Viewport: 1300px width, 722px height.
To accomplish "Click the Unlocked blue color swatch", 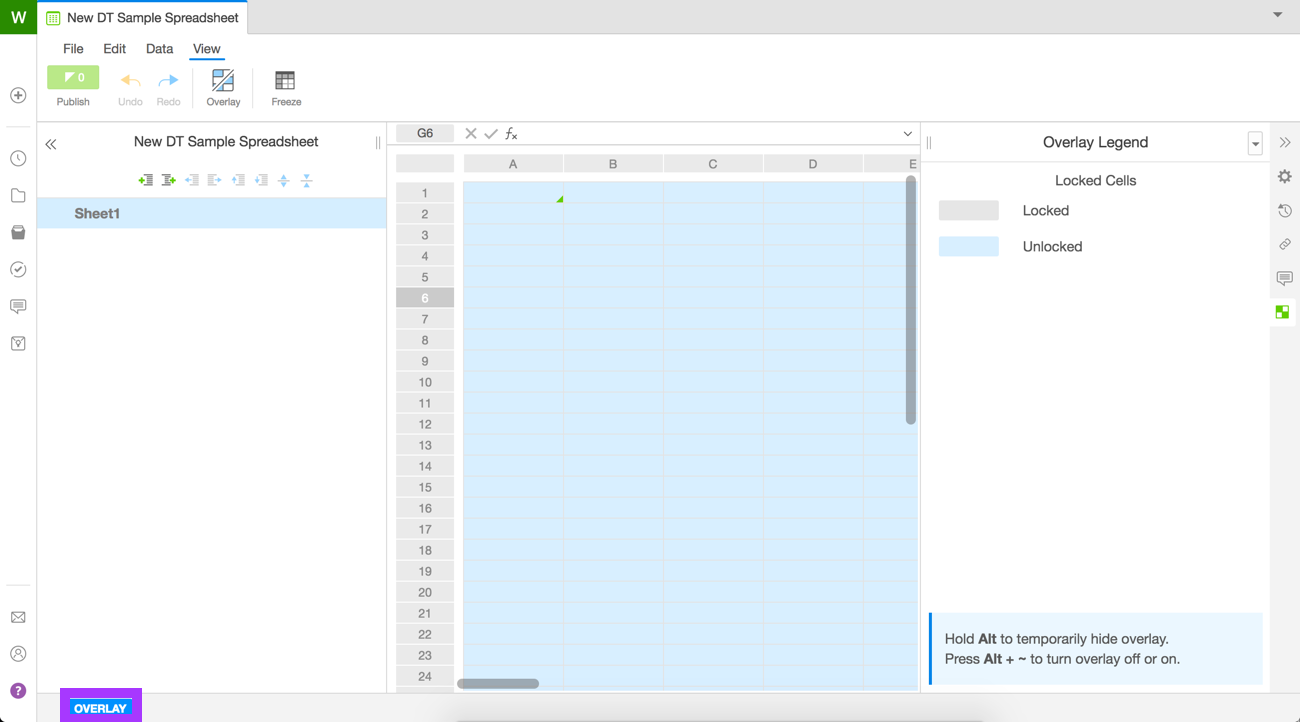I will [x=968, y=247].
